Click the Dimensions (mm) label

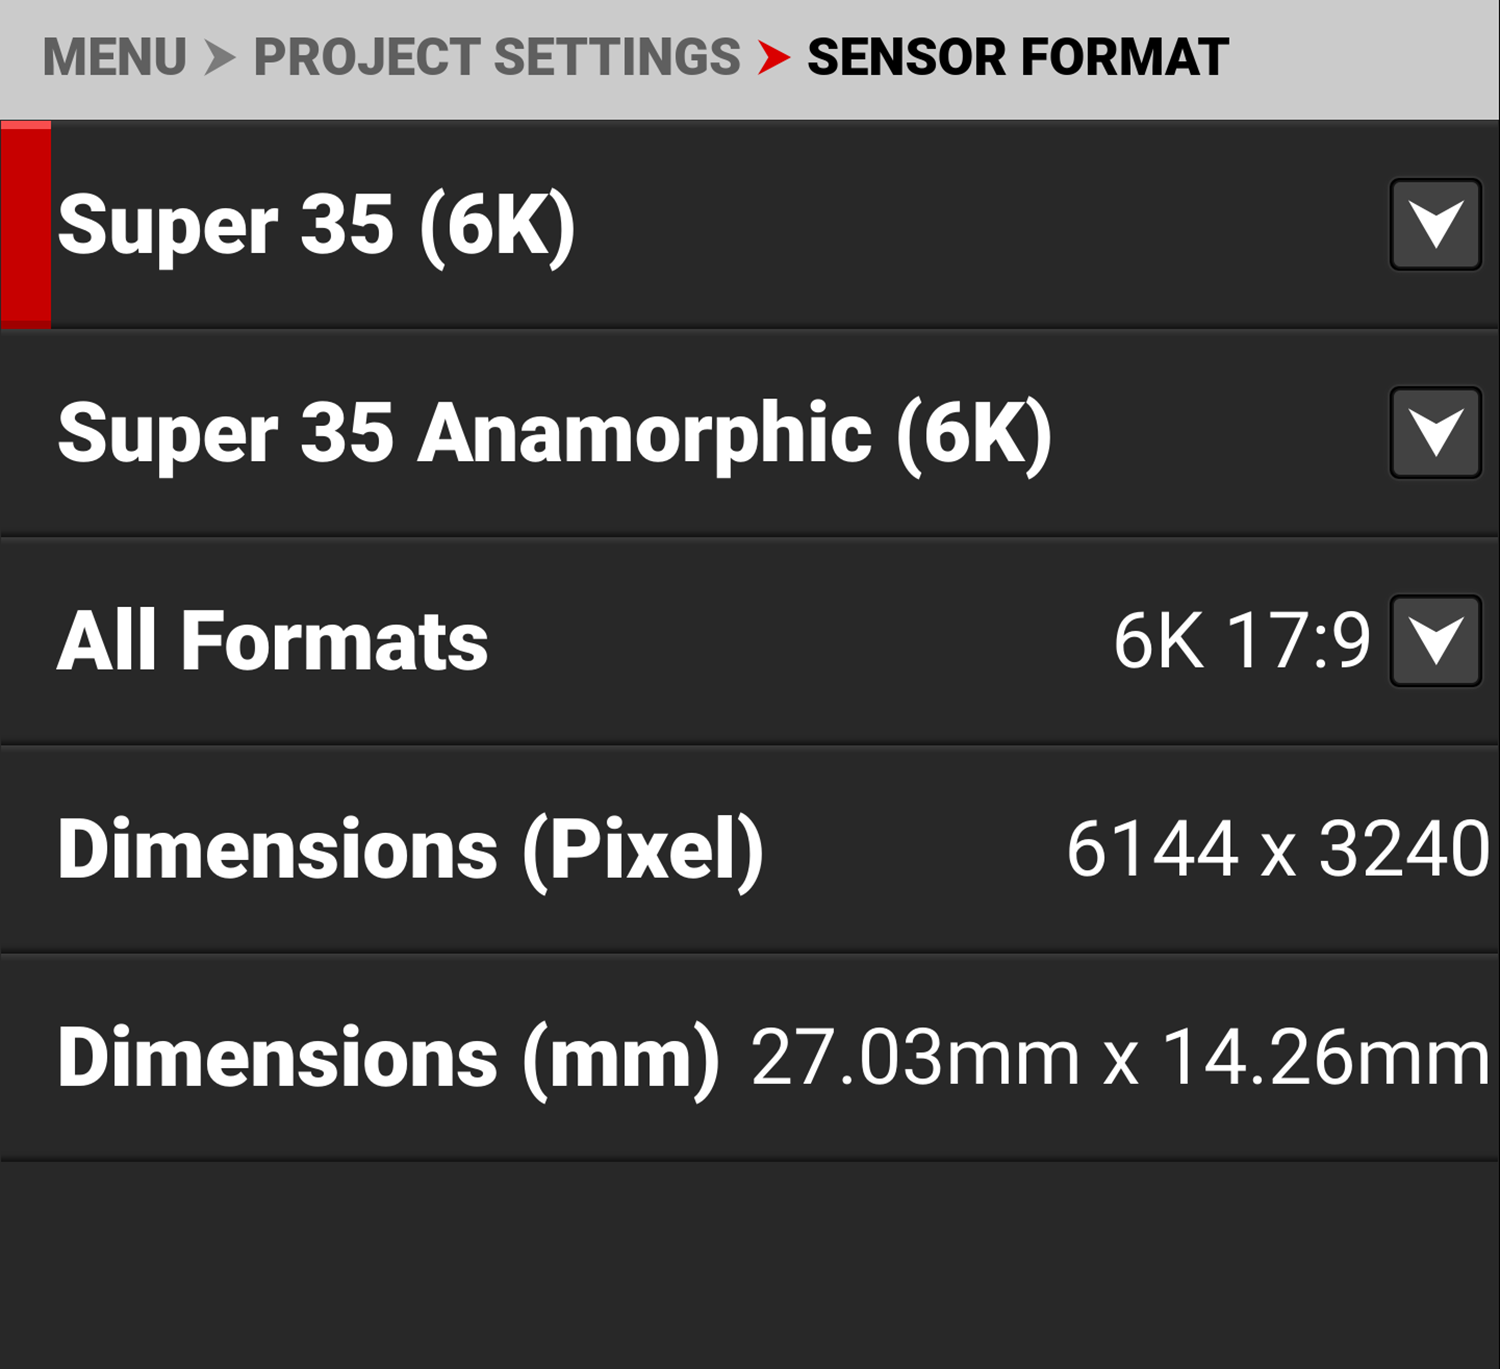(388, 1058)
